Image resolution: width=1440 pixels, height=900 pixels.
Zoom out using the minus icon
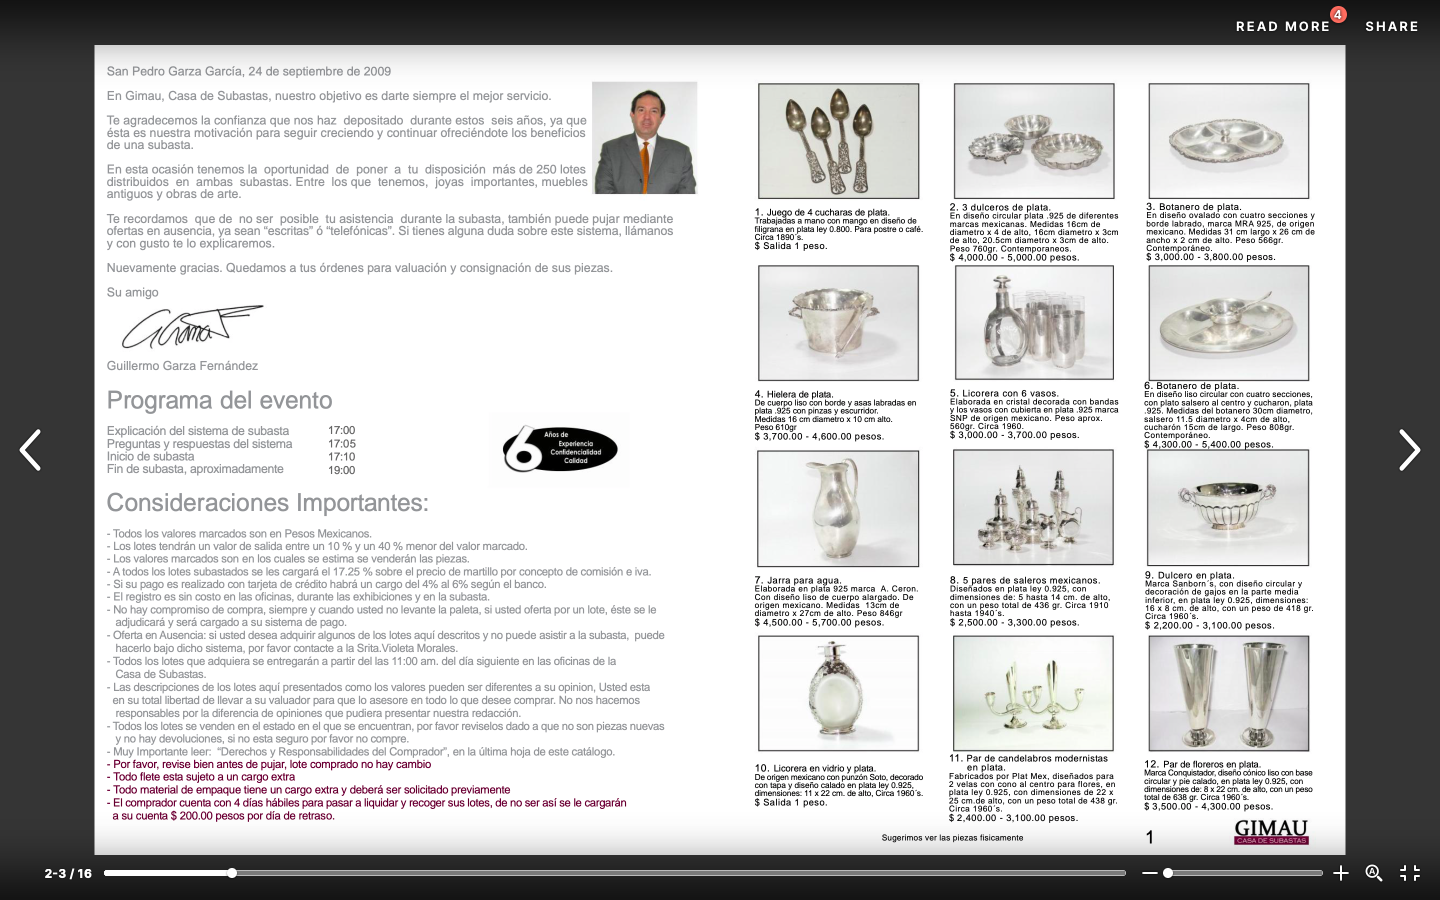coord(1152,873)
